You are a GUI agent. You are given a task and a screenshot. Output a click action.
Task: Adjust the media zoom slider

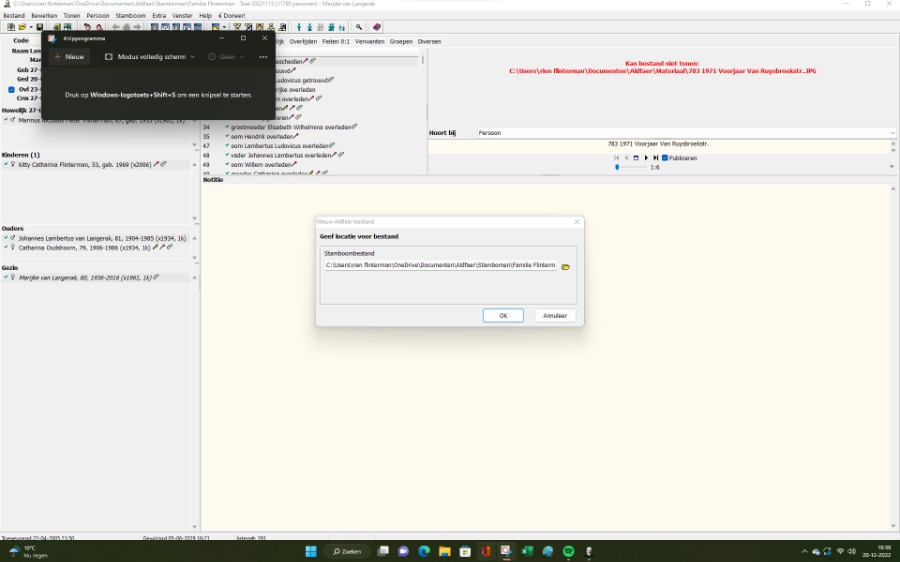coord(617,167)
